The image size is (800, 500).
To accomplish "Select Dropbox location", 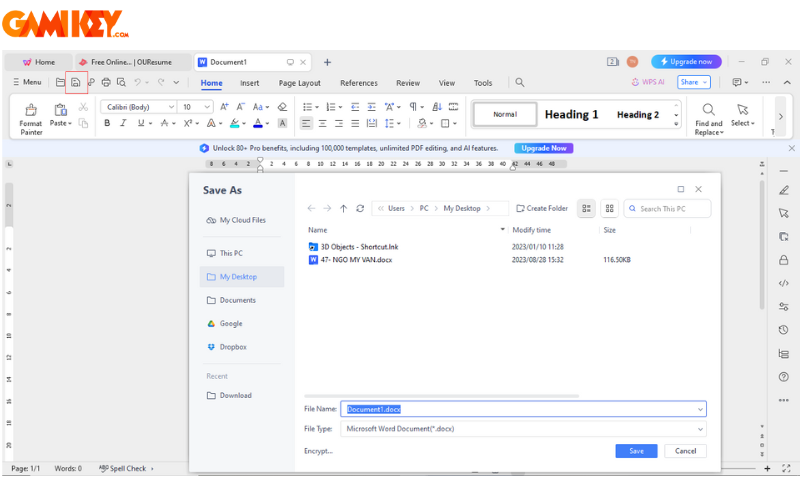I will (x=227, y=347).
